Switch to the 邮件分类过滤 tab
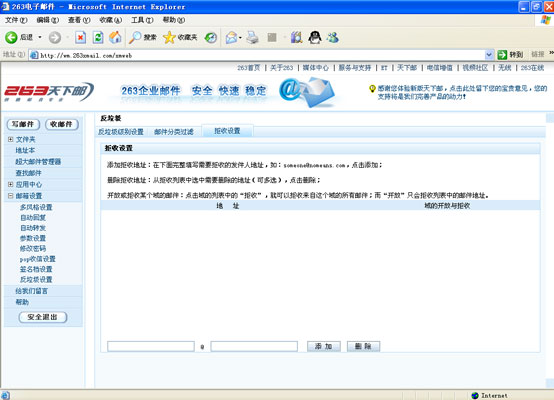The image size is (554, 400). [173, 132]
